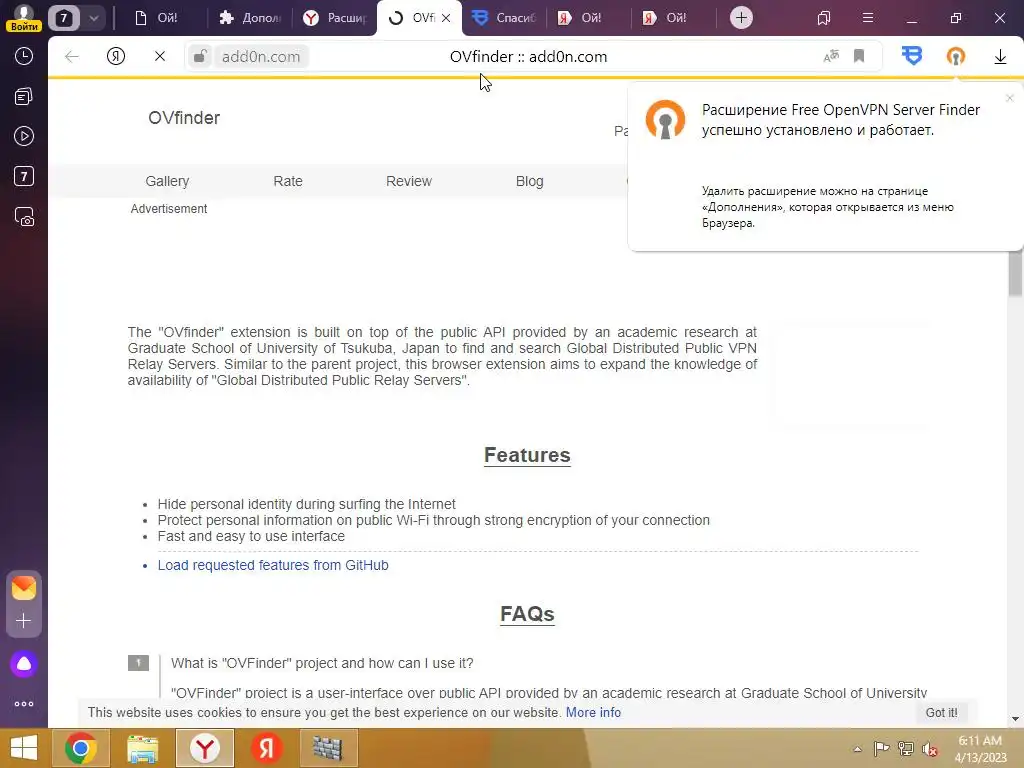Close the extension installed notification
1024x768 pixels.
click(x=1010, y=98)
